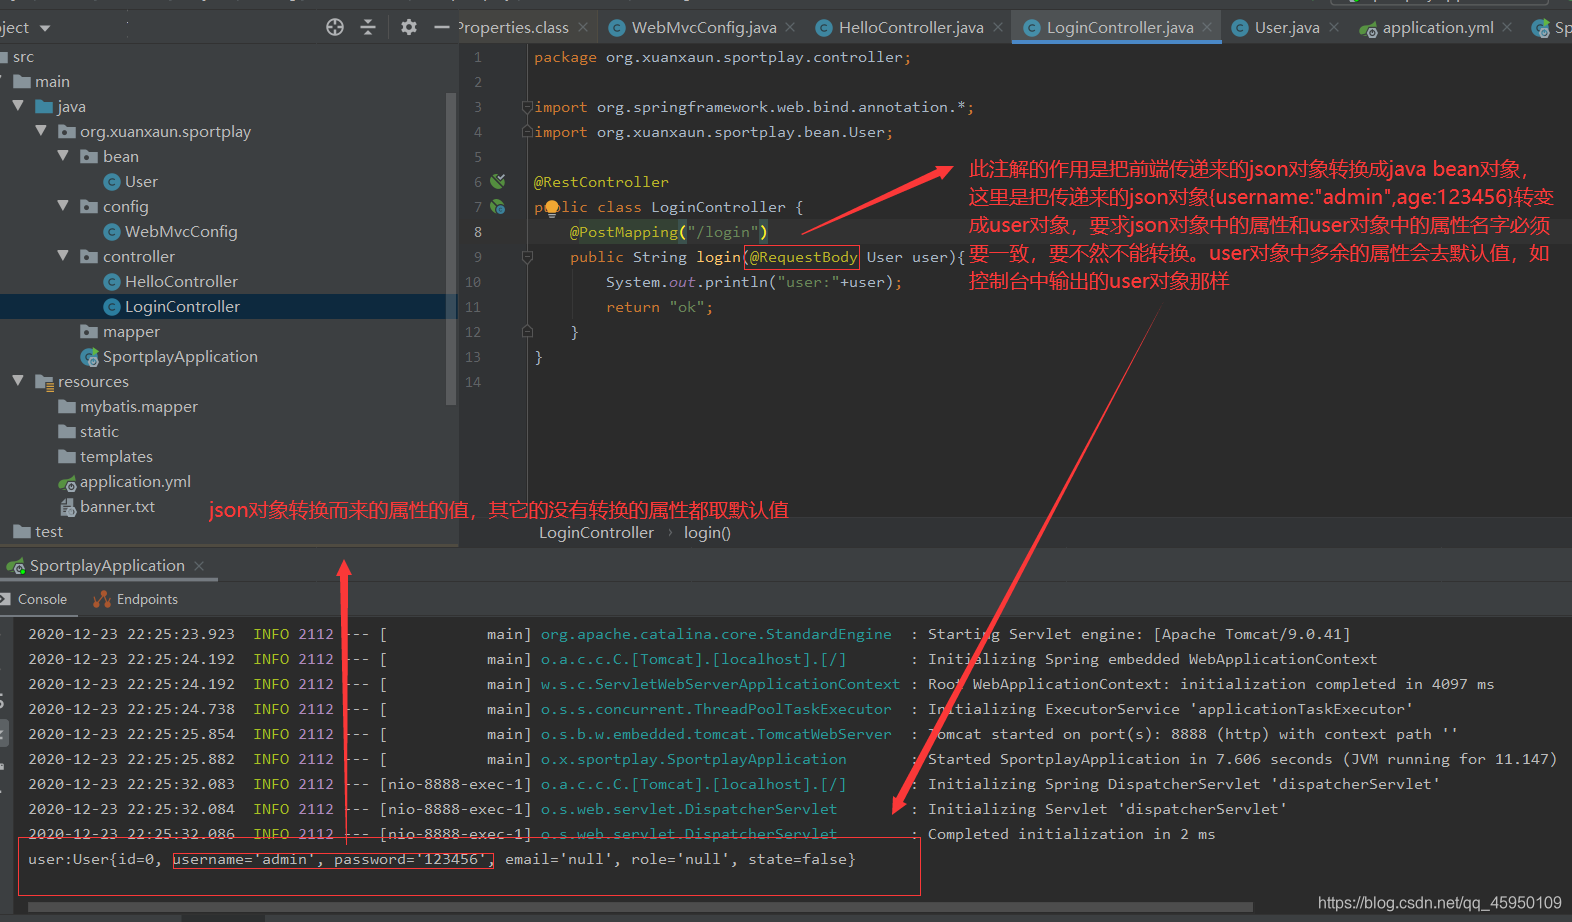Click the @RequestBody annotation in code
1572x922 pixels.
coord(803,257)
